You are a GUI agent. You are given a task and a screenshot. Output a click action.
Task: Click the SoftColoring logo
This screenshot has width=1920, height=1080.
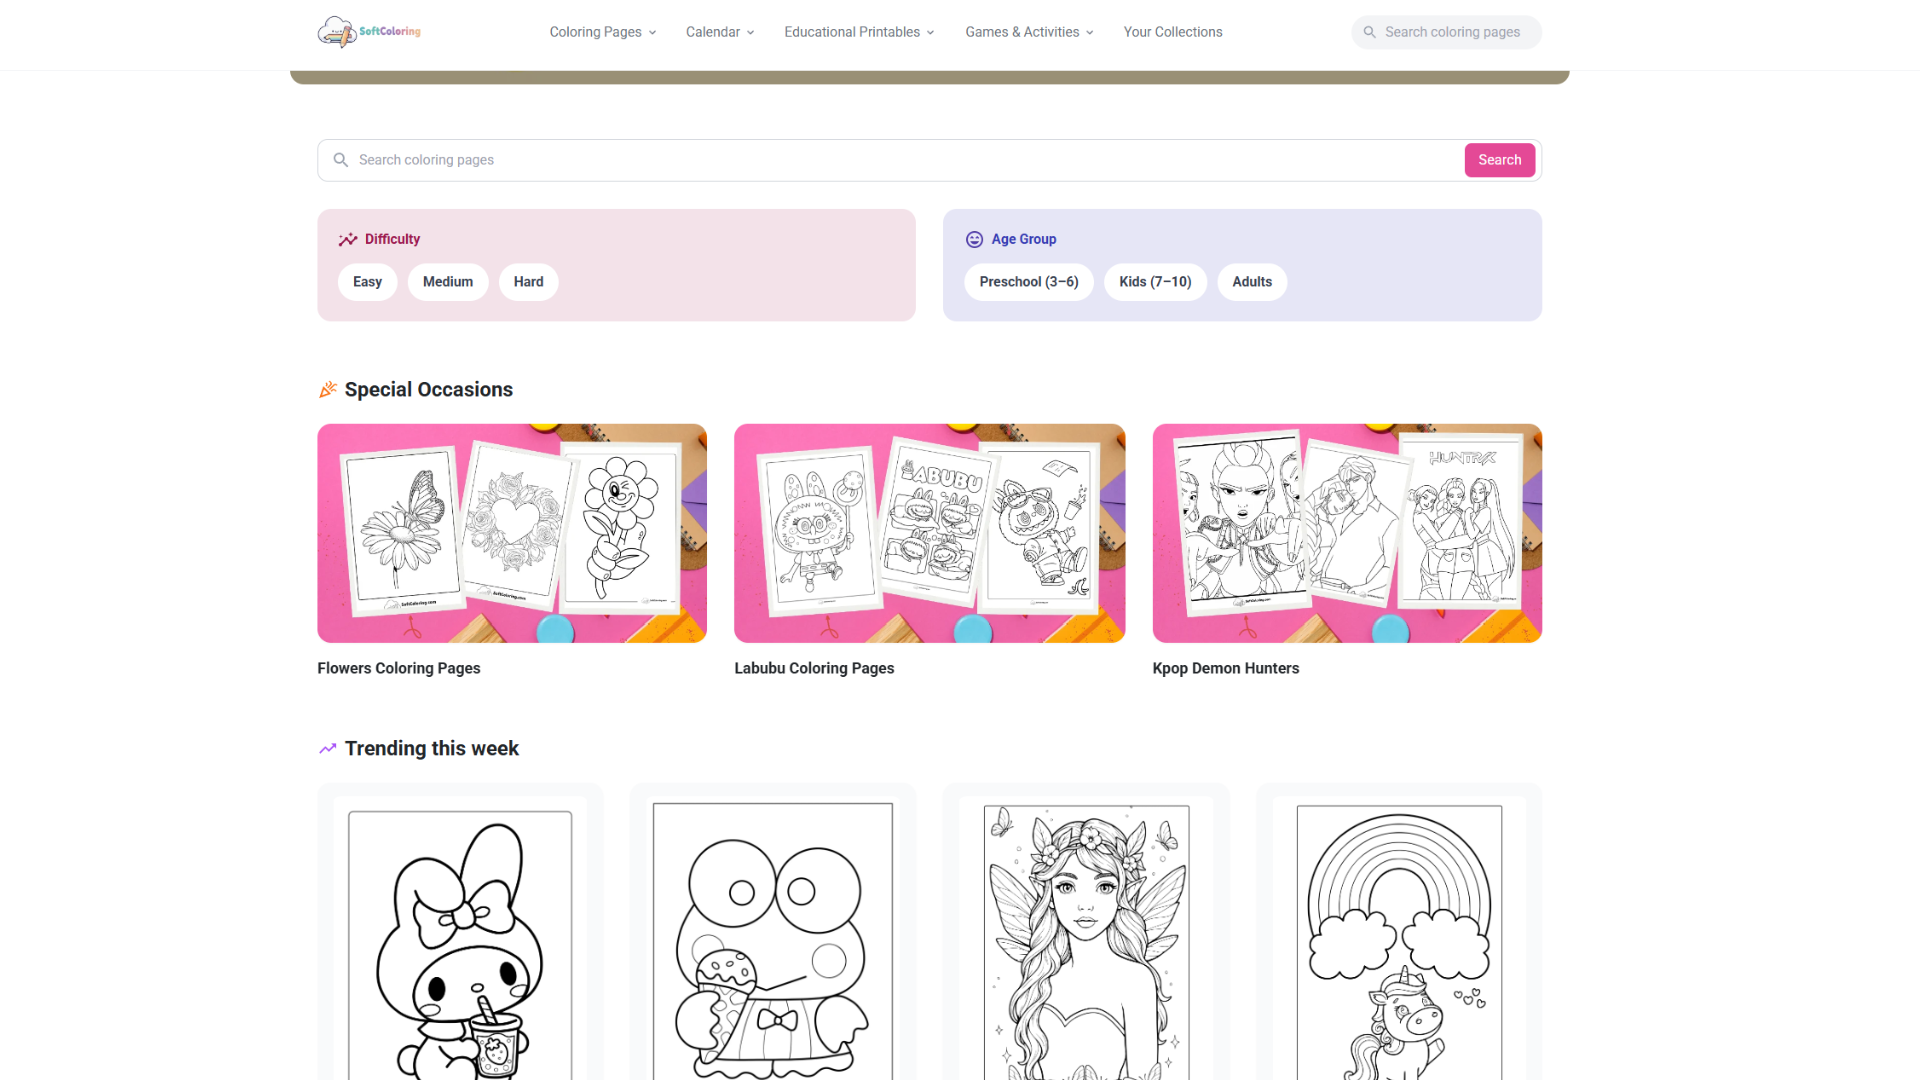369,32
